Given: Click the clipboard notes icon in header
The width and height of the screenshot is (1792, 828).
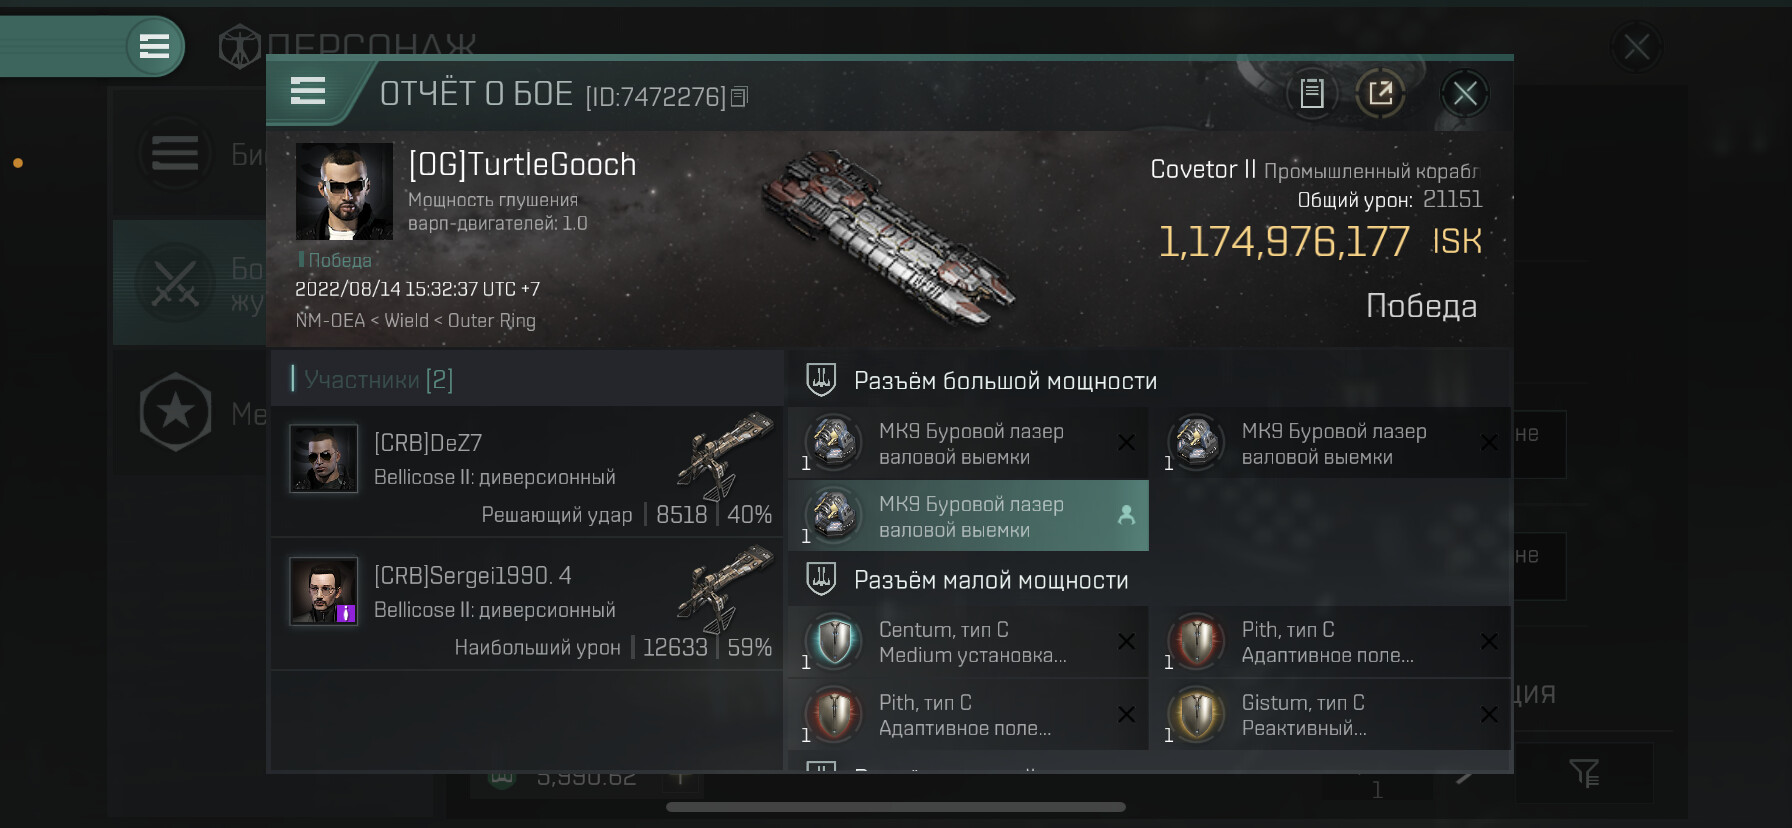Looking at the screenshot, I should click(x=1311, y=94).
